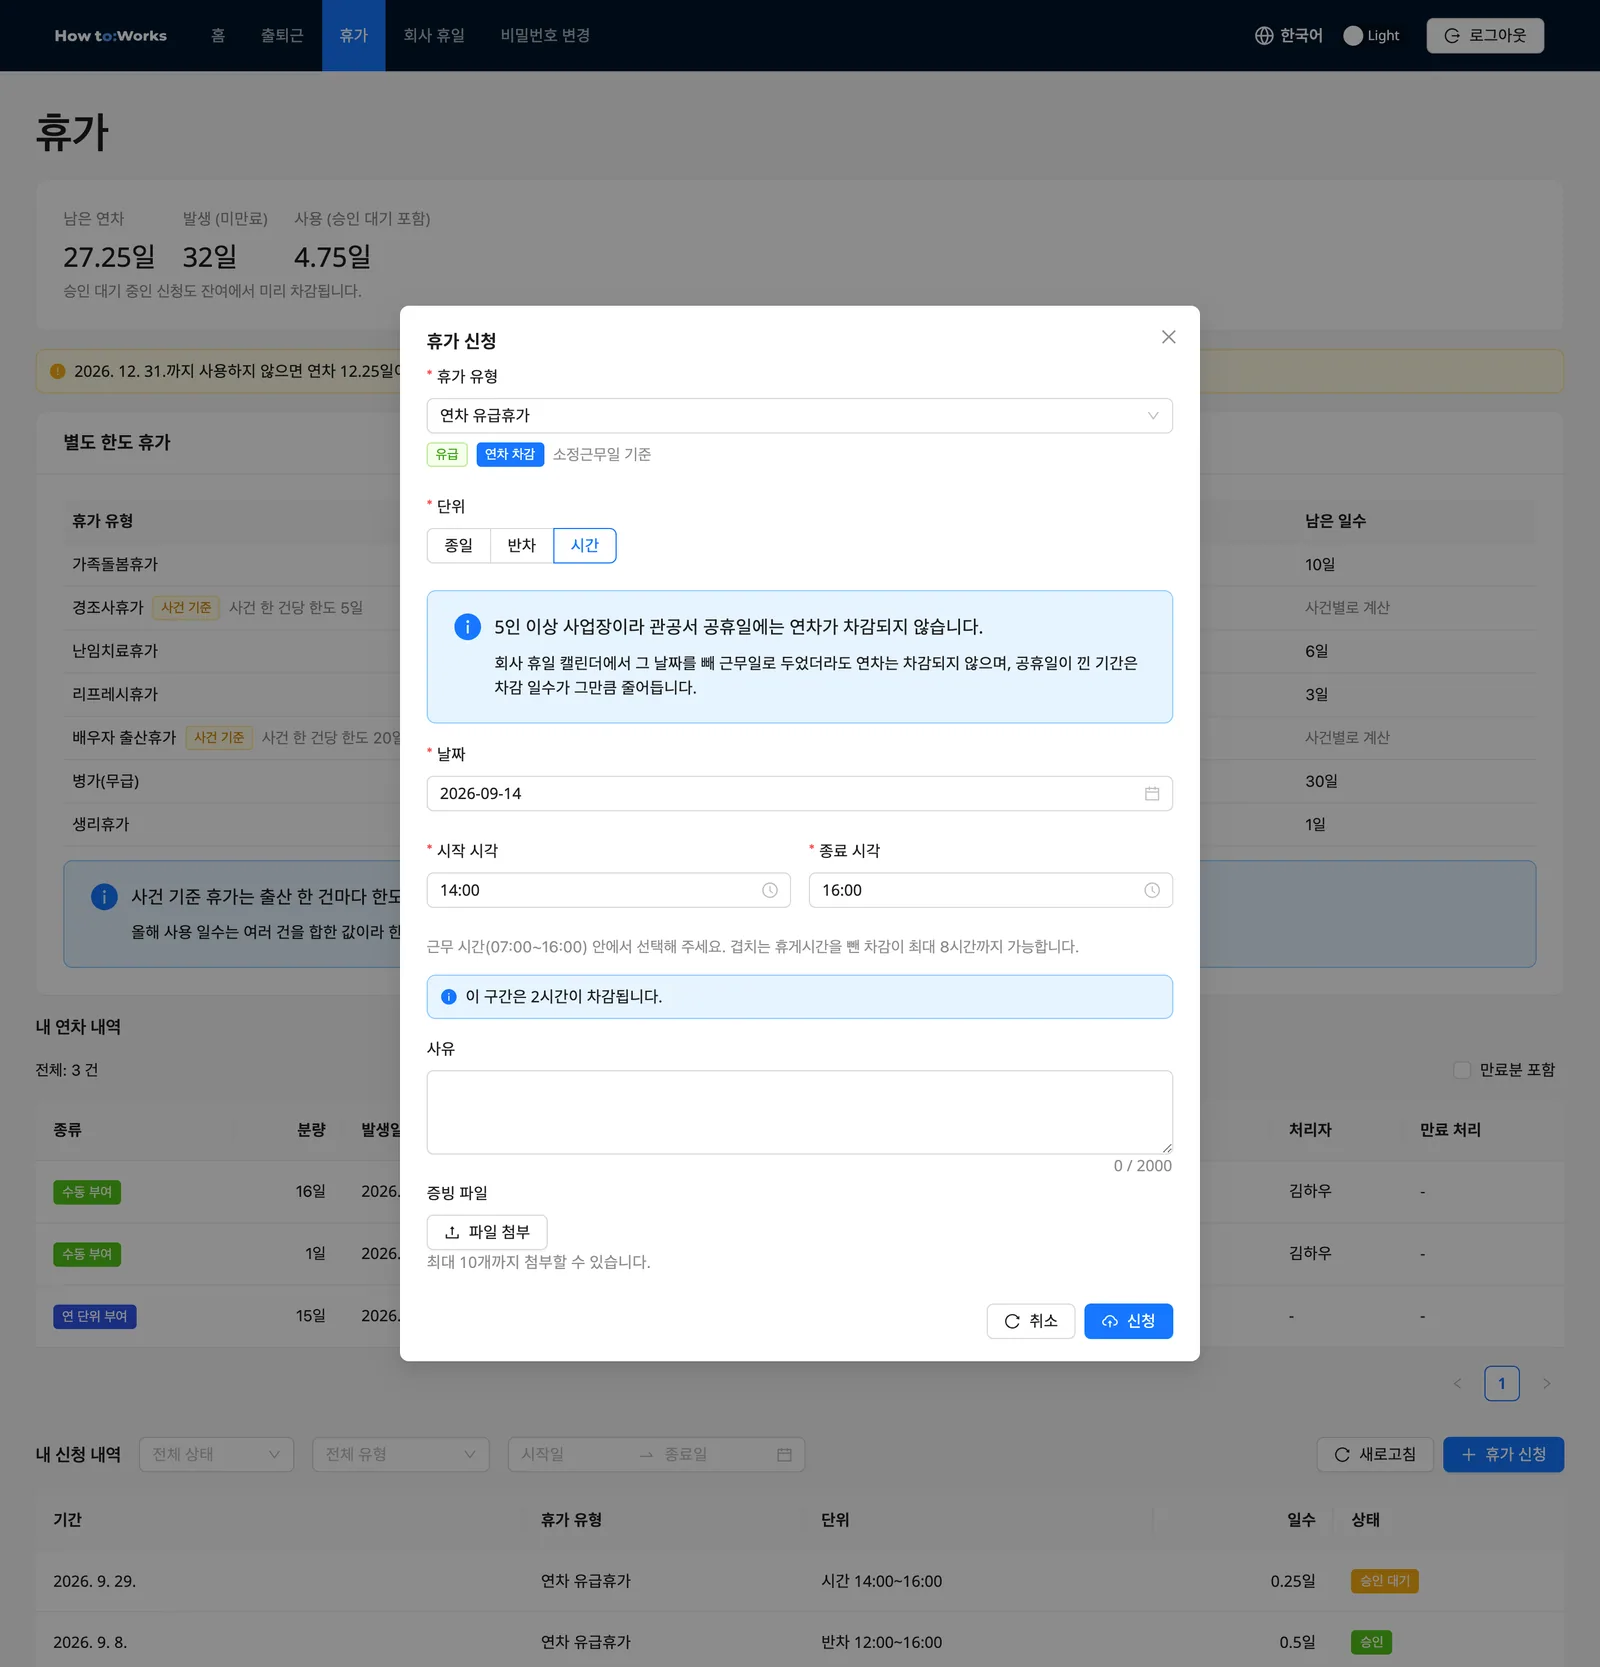Click the info icon beside 2시간이 차감됩니다
The image size is (1600, 1667).
tap(449, 997)
